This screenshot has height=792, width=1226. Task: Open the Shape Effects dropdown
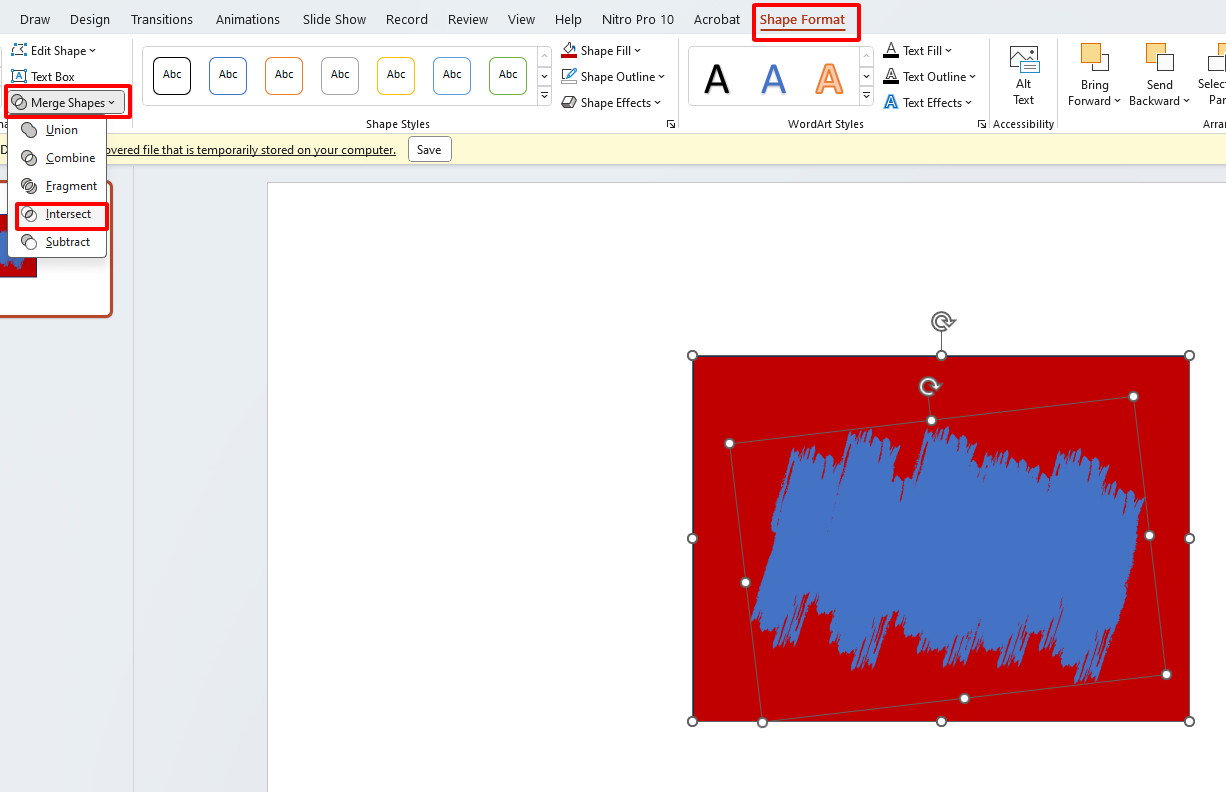610,102
